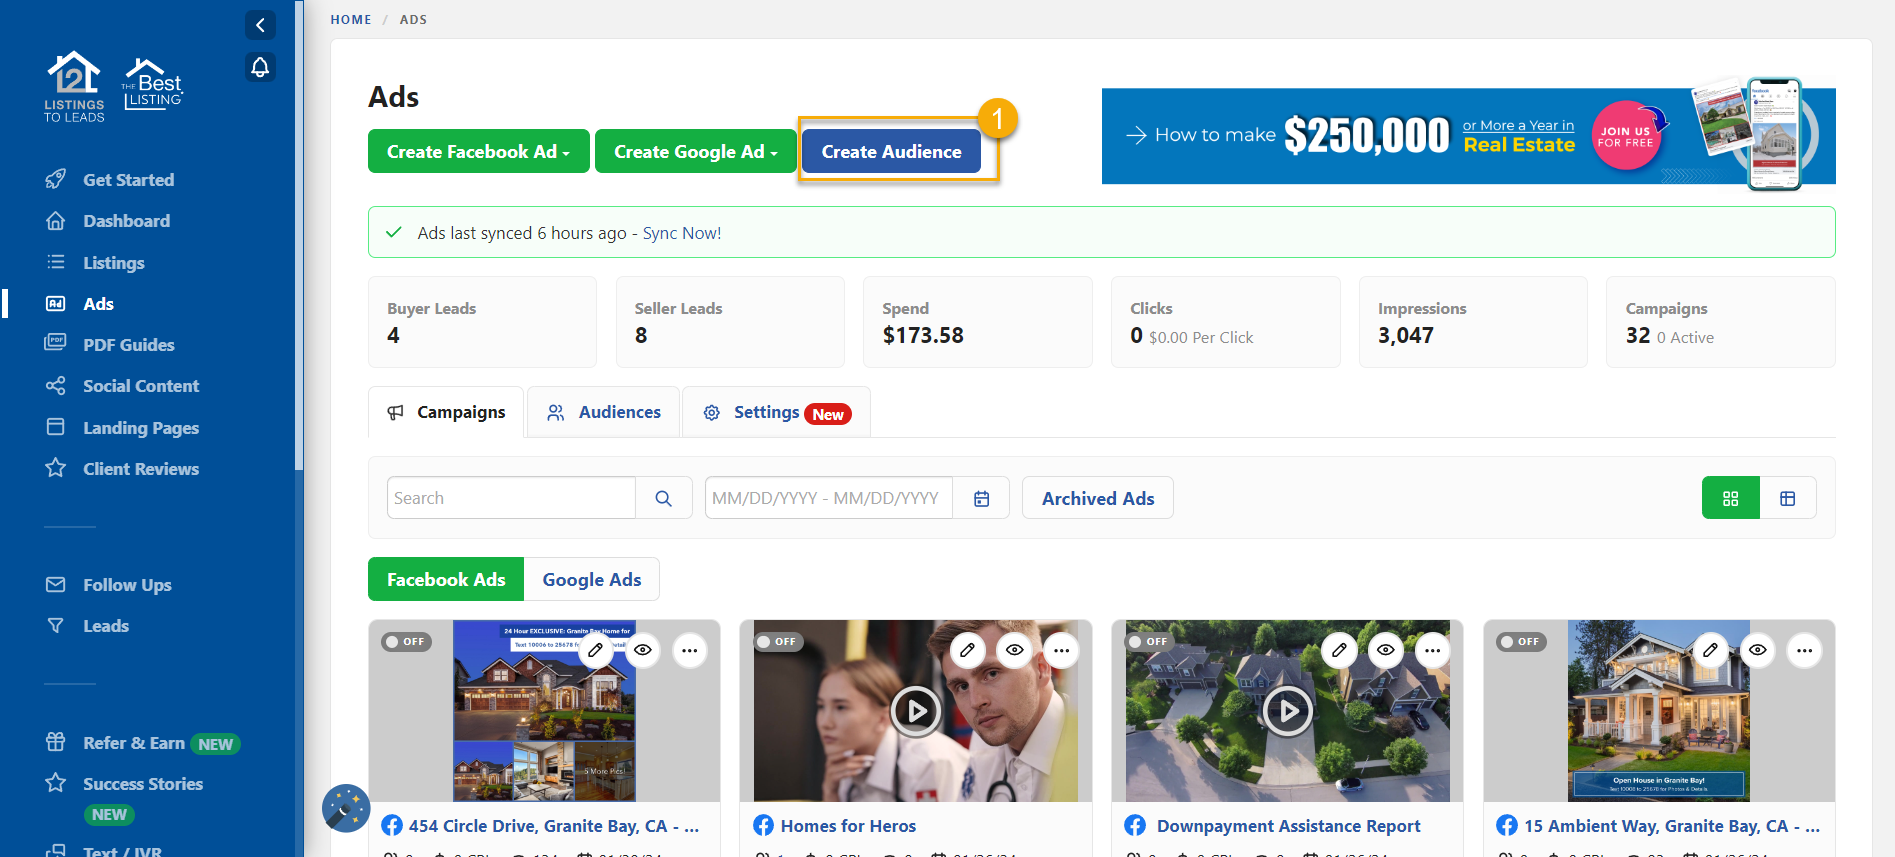Image resolution: width=1895 pixels, height=857 pixels.
Task: Switch to grid view layout
Action: 1730,498
